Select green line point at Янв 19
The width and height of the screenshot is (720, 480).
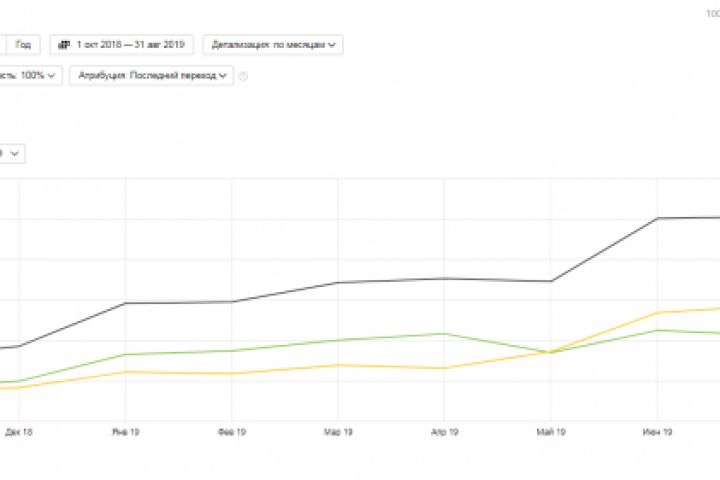point(125,354)
